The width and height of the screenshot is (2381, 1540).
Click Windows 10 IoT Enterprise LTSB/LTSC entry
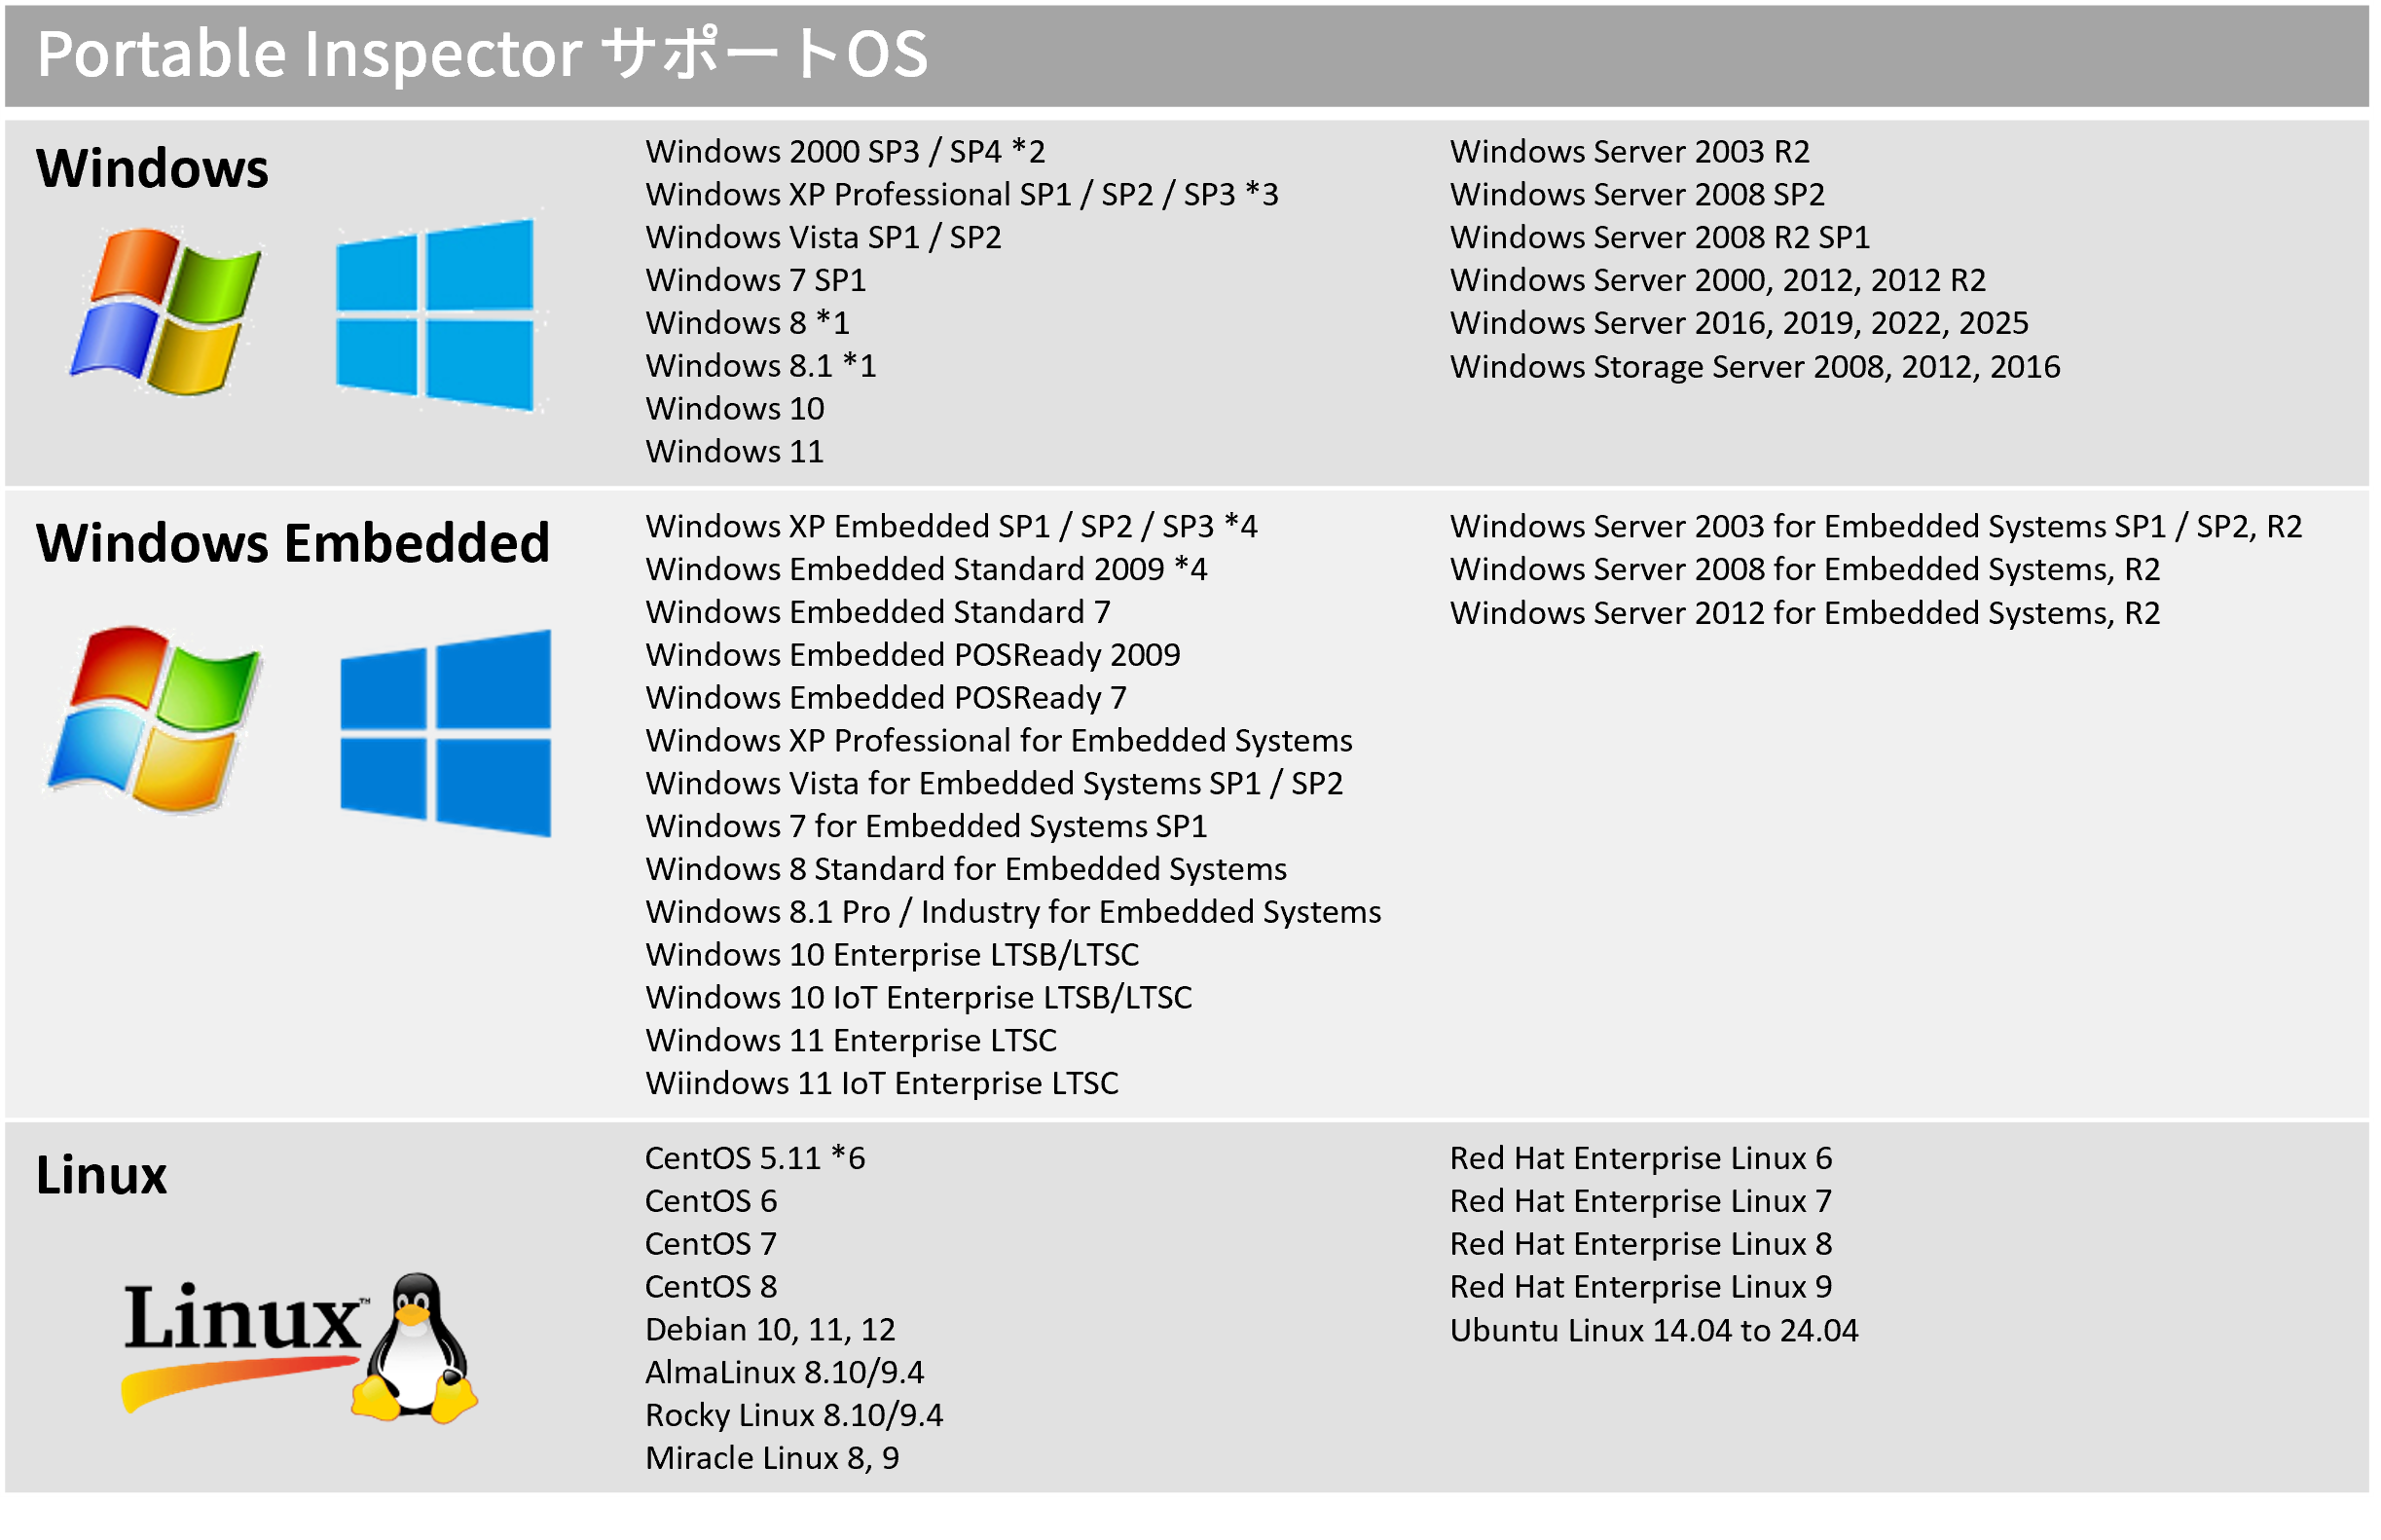coord(918,998)
